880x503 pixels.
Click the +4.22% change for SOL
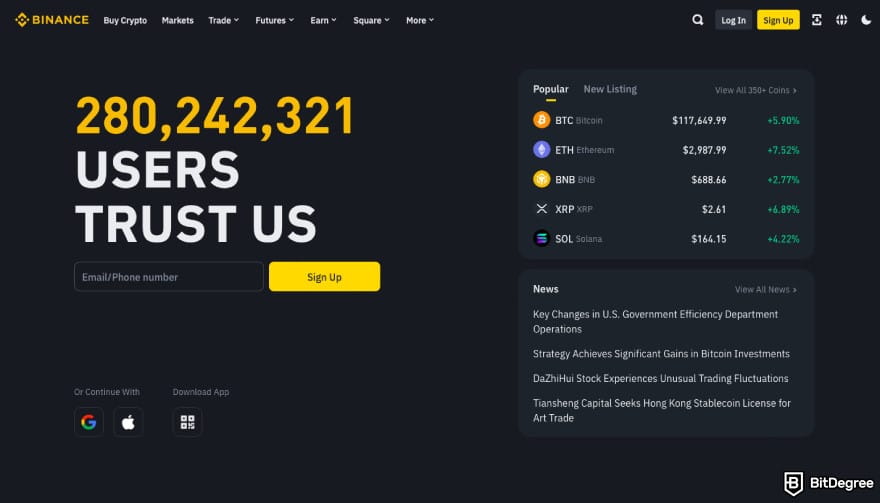[x=783, y=239]
